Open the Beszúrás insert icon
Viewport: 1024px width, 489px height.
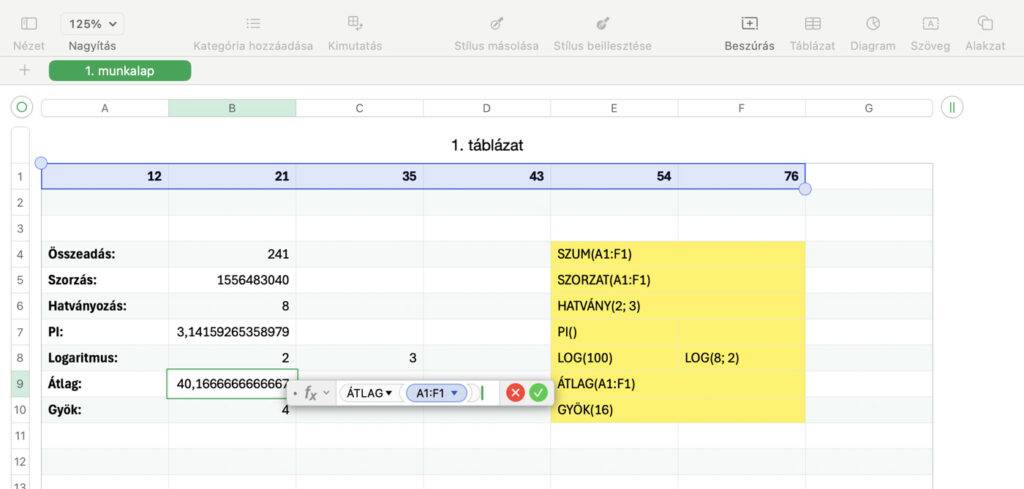(749, 24)
